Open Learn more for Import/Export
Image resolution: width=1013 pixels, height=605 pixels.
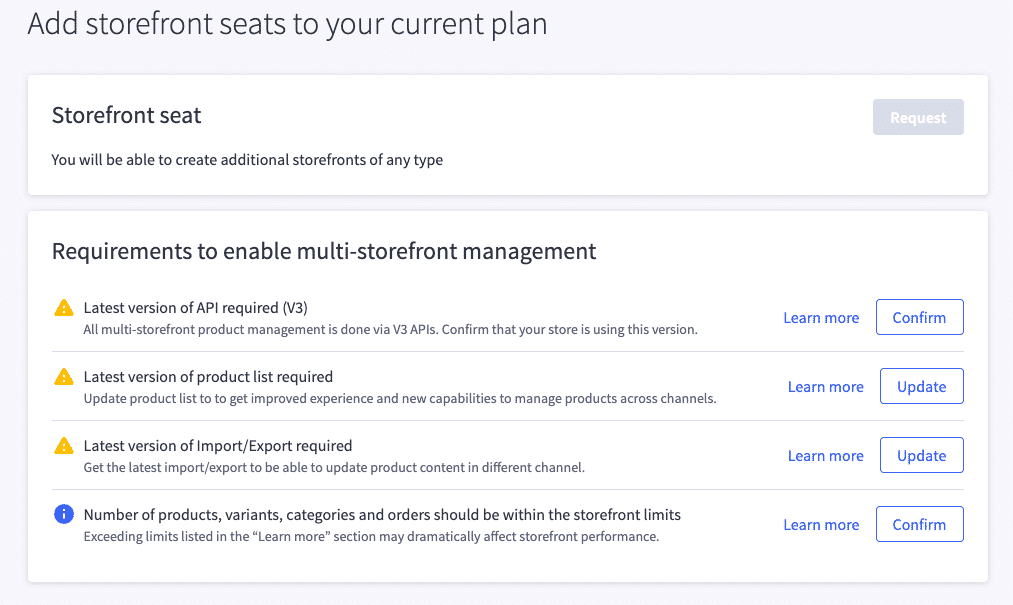pyautogui.click(x=825, y=456)
